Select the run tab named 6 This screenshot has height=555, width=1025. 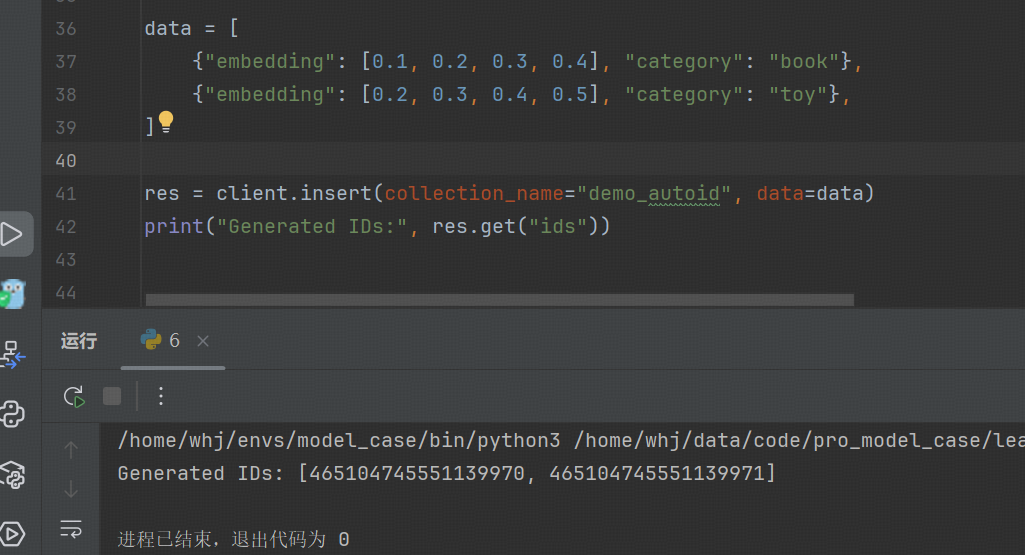(x=162, y=341)
